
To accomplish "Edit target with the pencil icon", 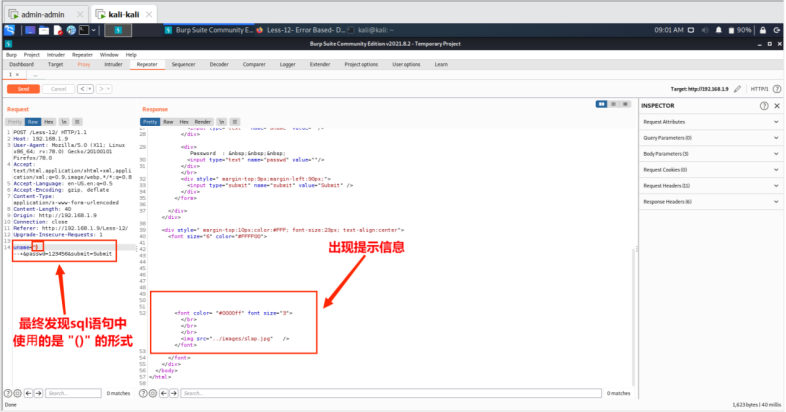I will 737,89.
